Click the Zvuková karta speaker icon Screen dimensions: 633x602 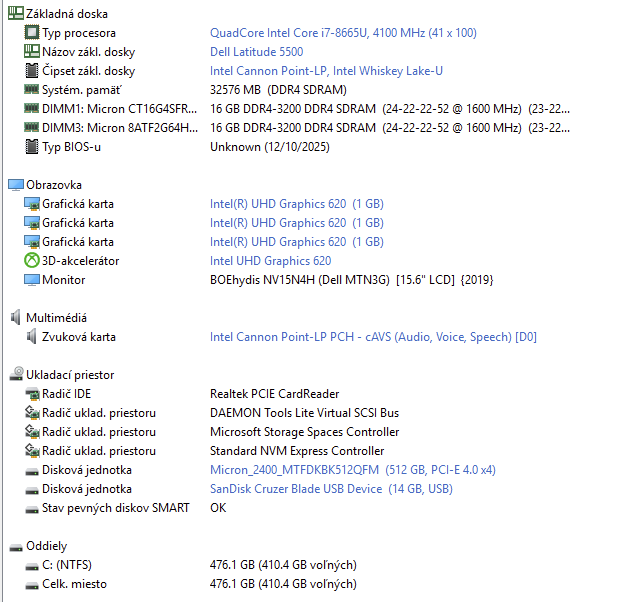(x=31, y=336)
